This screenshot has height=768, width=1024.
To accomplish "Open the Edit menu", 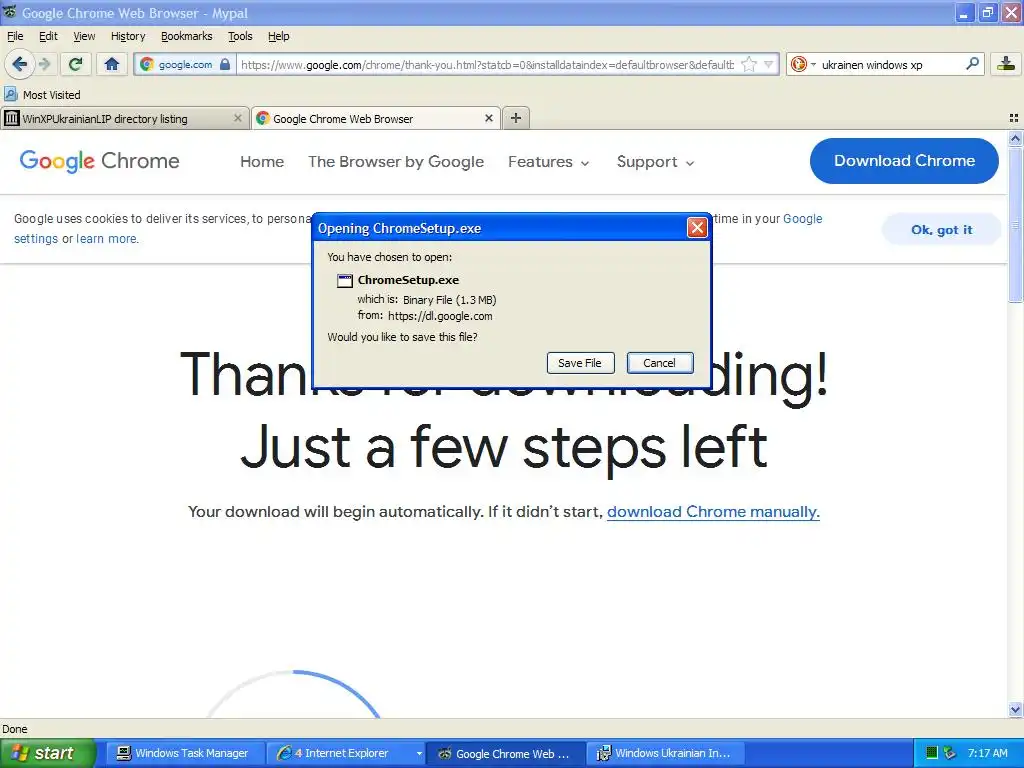I will [x=48, y=36].
